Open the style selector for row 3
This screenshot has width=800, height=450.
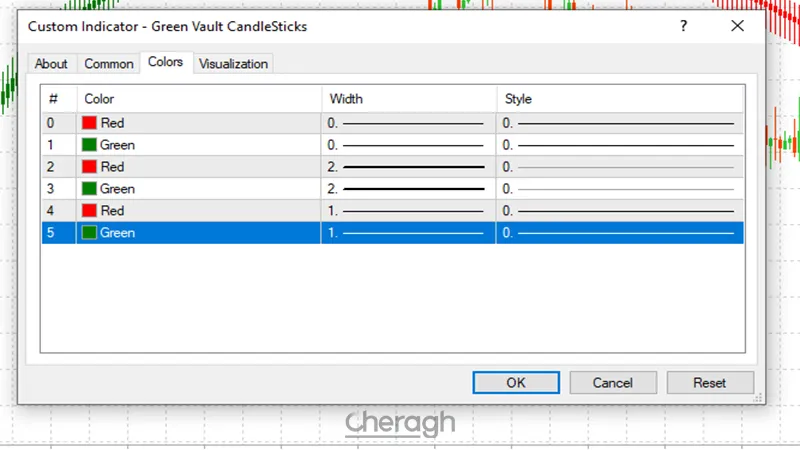pos(619,189)
